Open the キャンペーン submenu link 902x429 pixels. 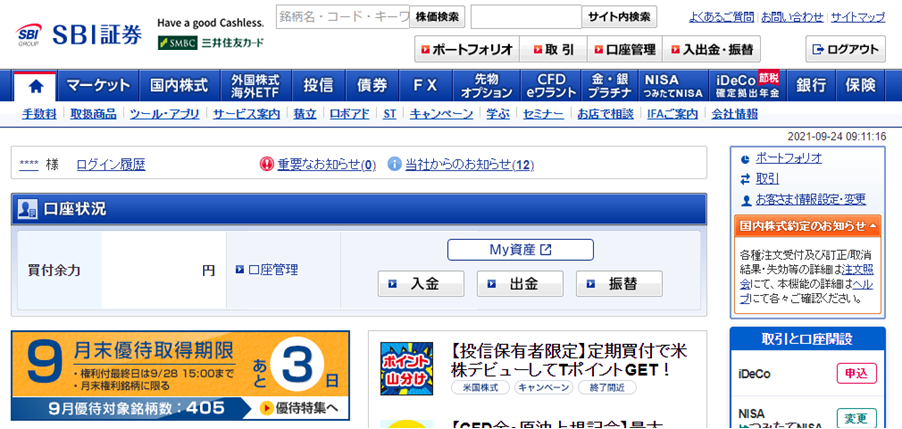coord(441,114)
